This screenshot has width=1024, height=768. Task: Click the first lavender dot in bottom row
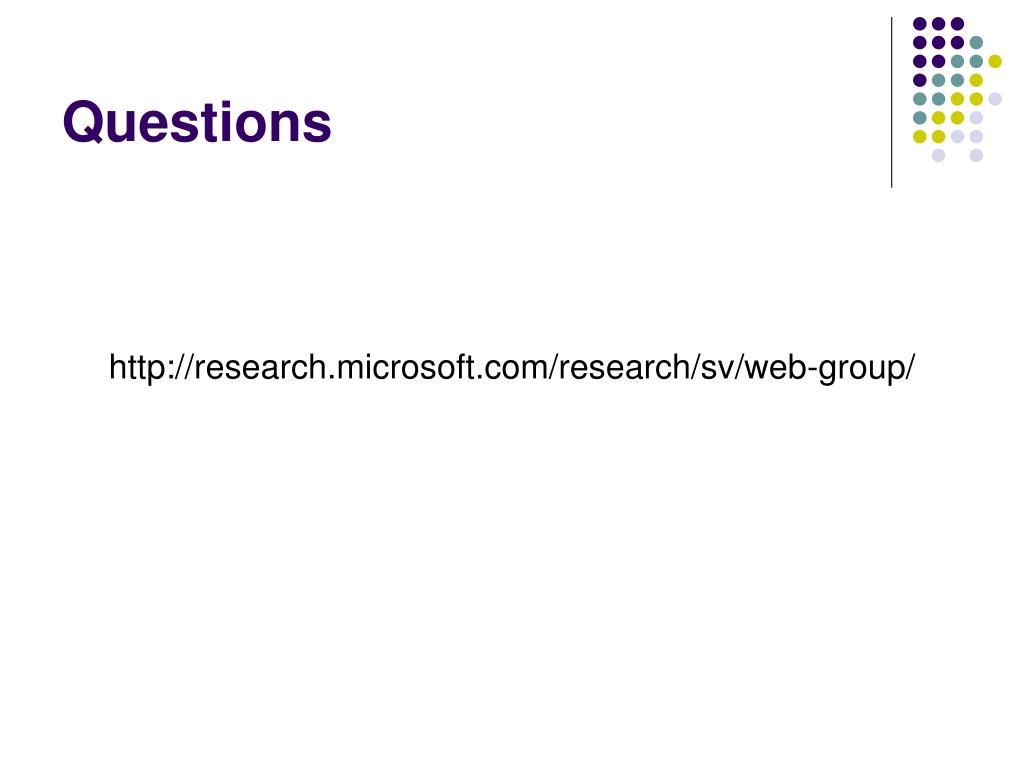click(x=938, y=155)
